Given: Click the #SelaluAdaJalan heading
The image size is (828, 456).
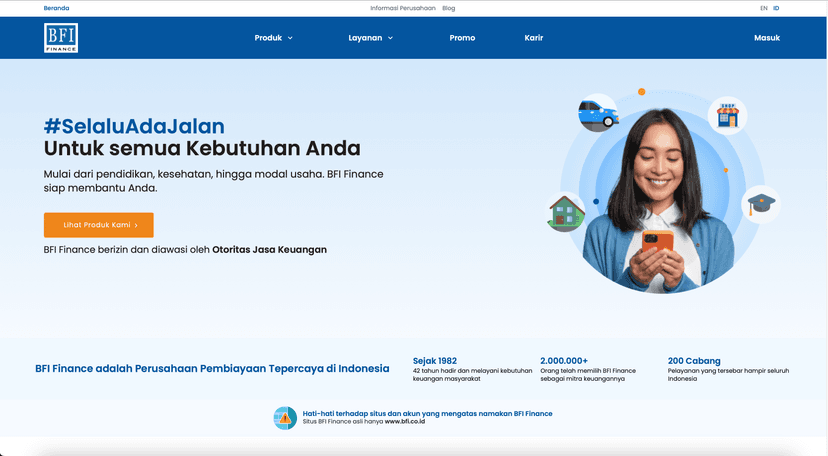Looking at the screenshot, I should pos(134,126).
